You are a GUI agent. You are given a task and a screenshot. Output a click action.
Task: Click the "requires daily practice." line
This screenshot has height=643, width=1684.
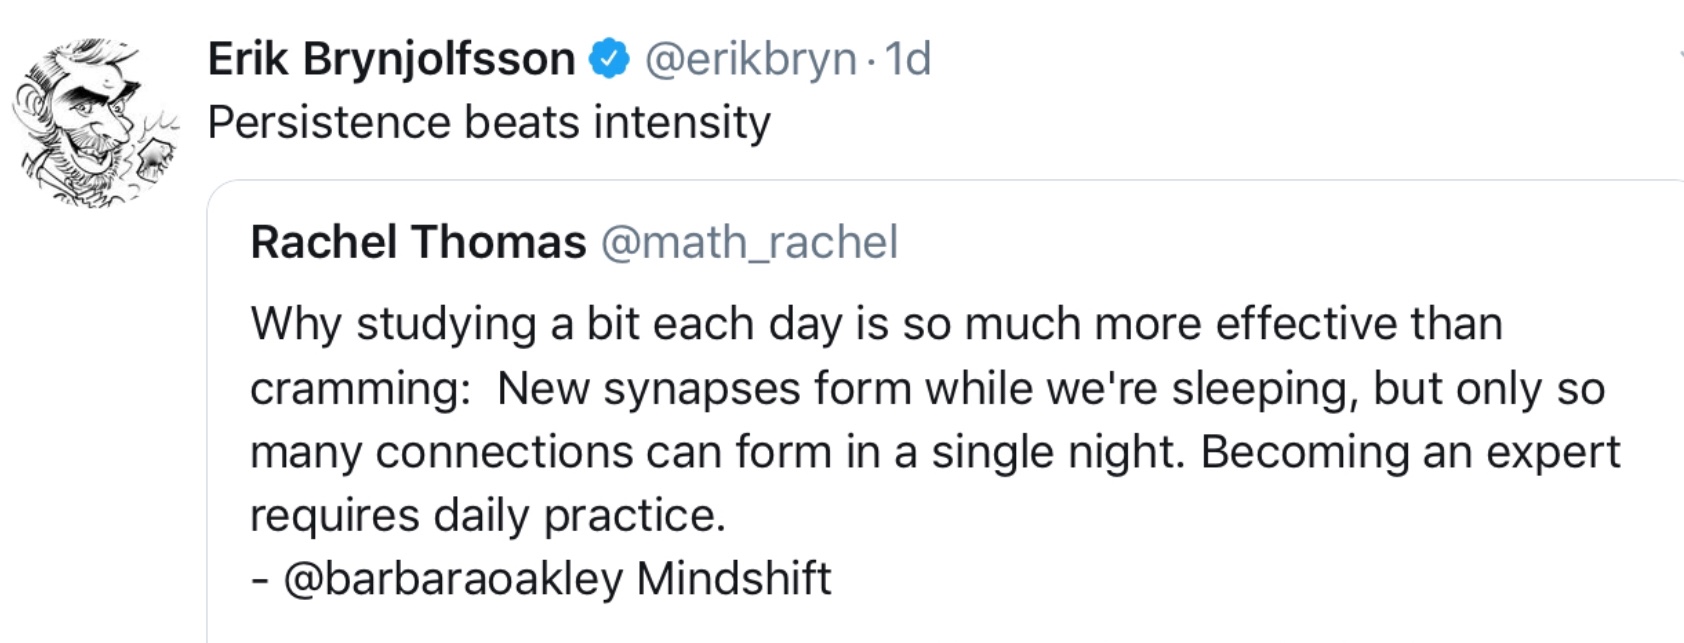click(x=487, y=515)
